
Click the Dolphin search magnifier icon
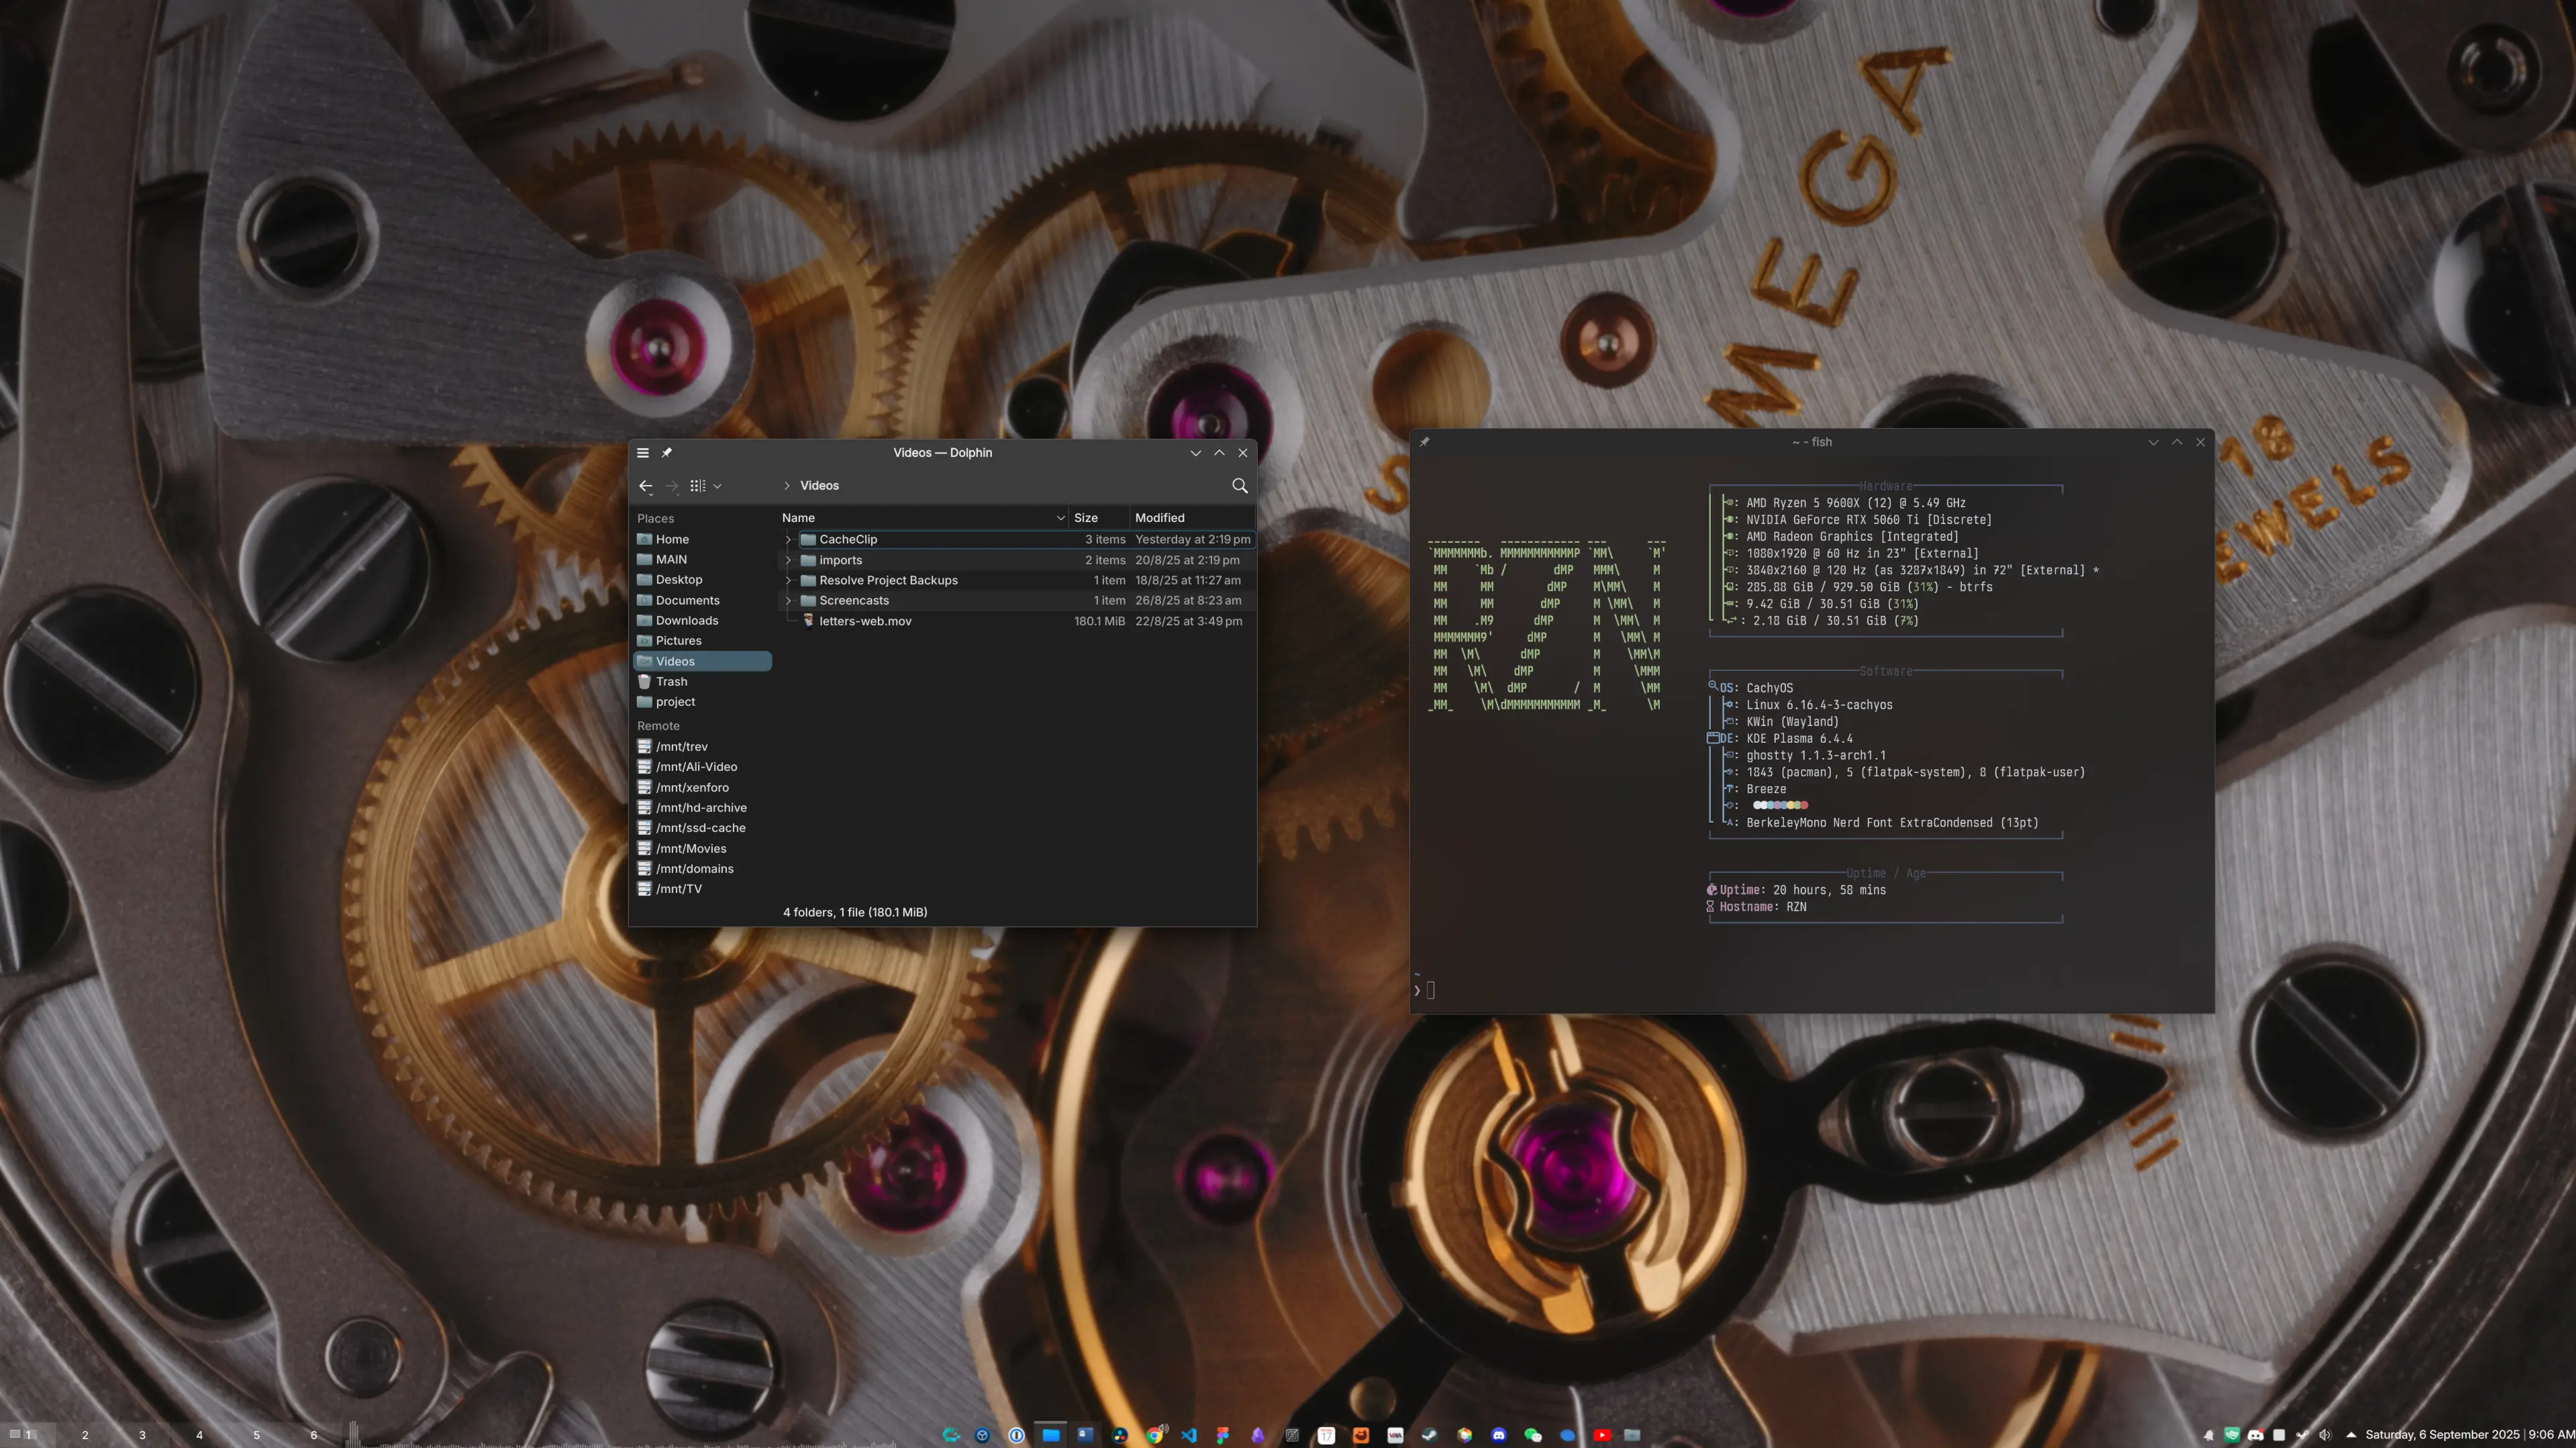click(x=1239, y=486)
